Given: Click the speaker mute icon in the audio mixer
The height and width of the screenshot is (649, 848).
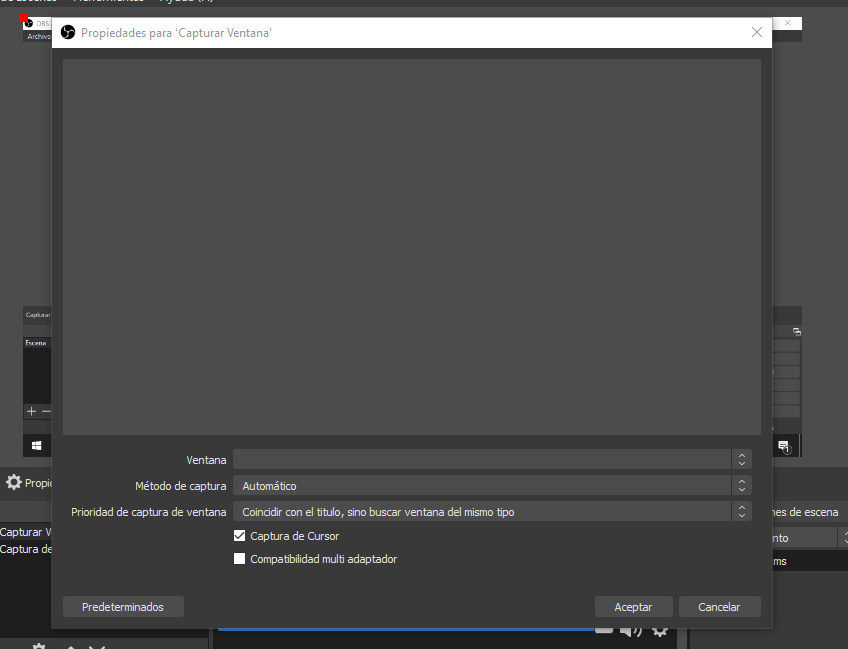Looking at the screenshot, I should (x=631, y=630).
